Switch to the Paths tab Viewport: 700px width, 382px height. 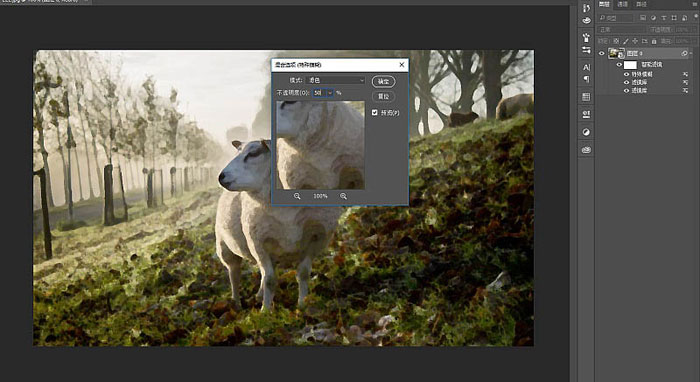[642, 4]
